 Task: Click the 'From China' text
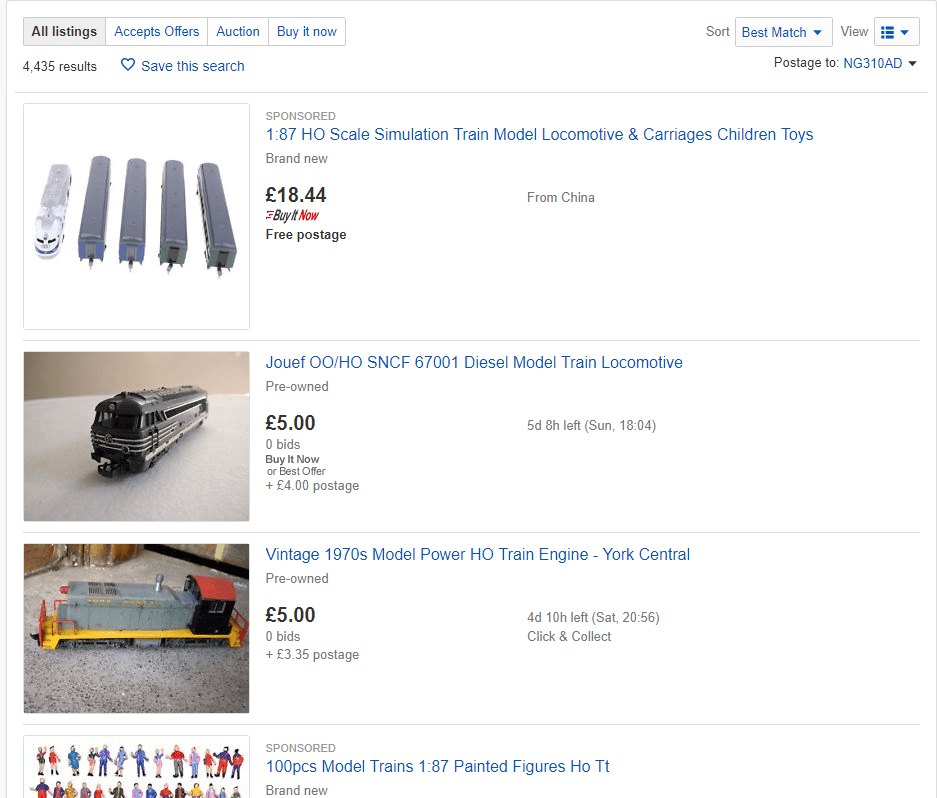tap(561, 197)
